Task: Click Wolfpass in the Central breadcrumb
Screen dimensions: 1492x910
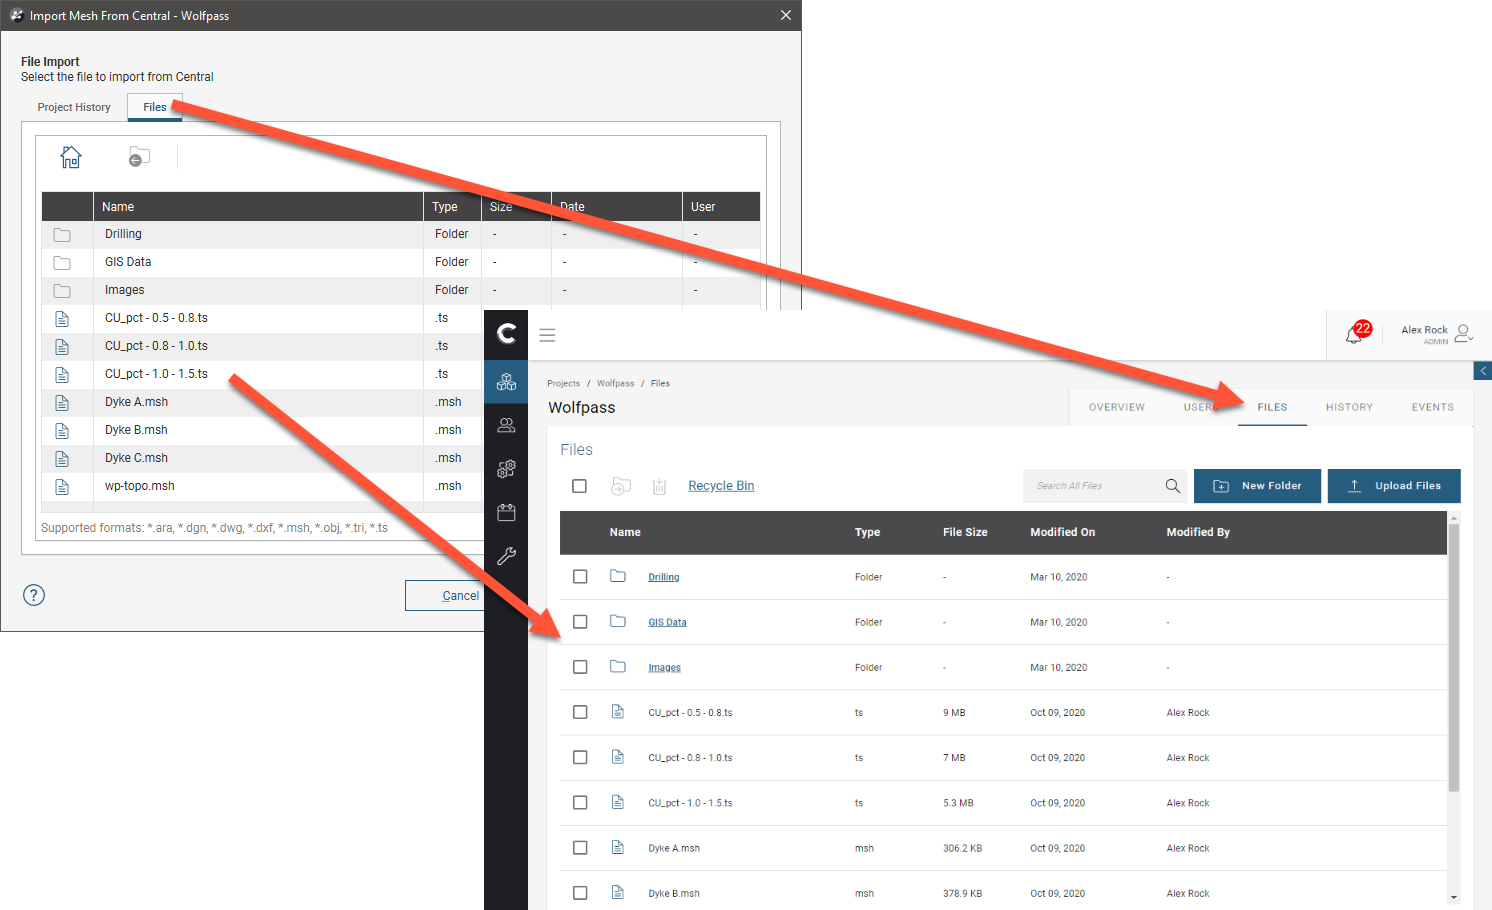Action: click(615, 383)
